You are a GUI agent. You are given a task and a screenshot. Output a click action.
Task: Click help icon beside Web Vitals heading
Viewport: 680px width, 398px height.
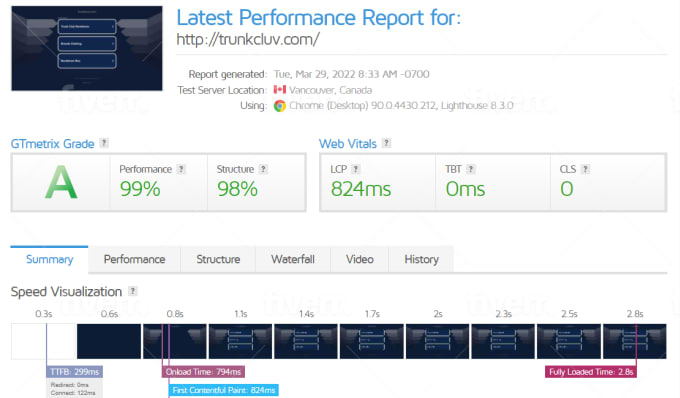[x=386, y=143]
